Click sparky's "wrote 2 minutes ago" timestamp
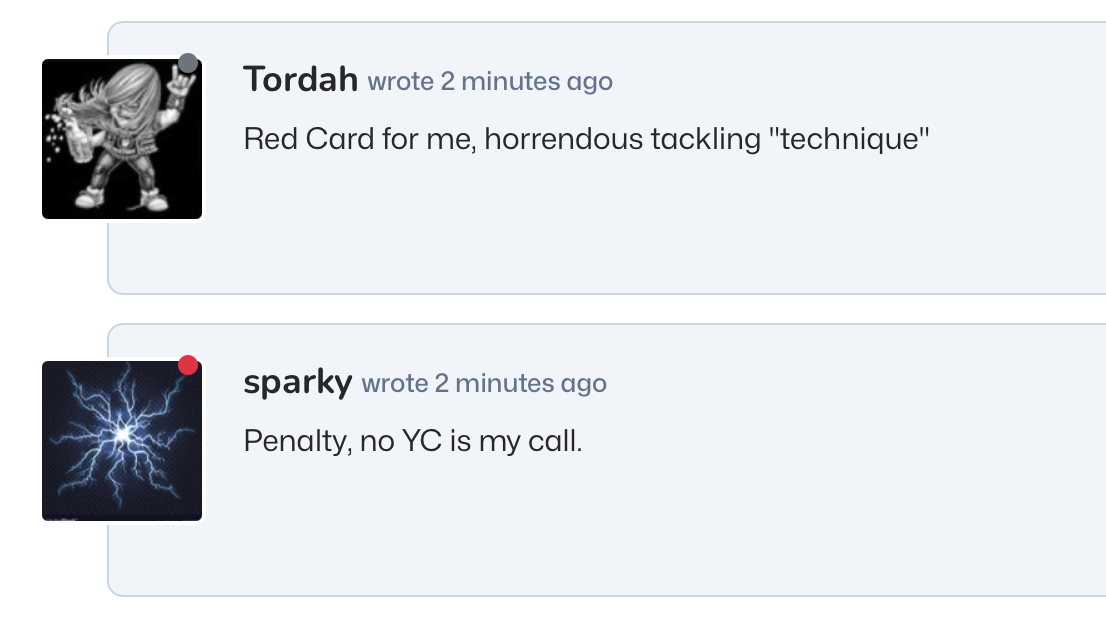Image resolution: width=1106 pixels, height=618 pixels. click(x=484, y=383)
